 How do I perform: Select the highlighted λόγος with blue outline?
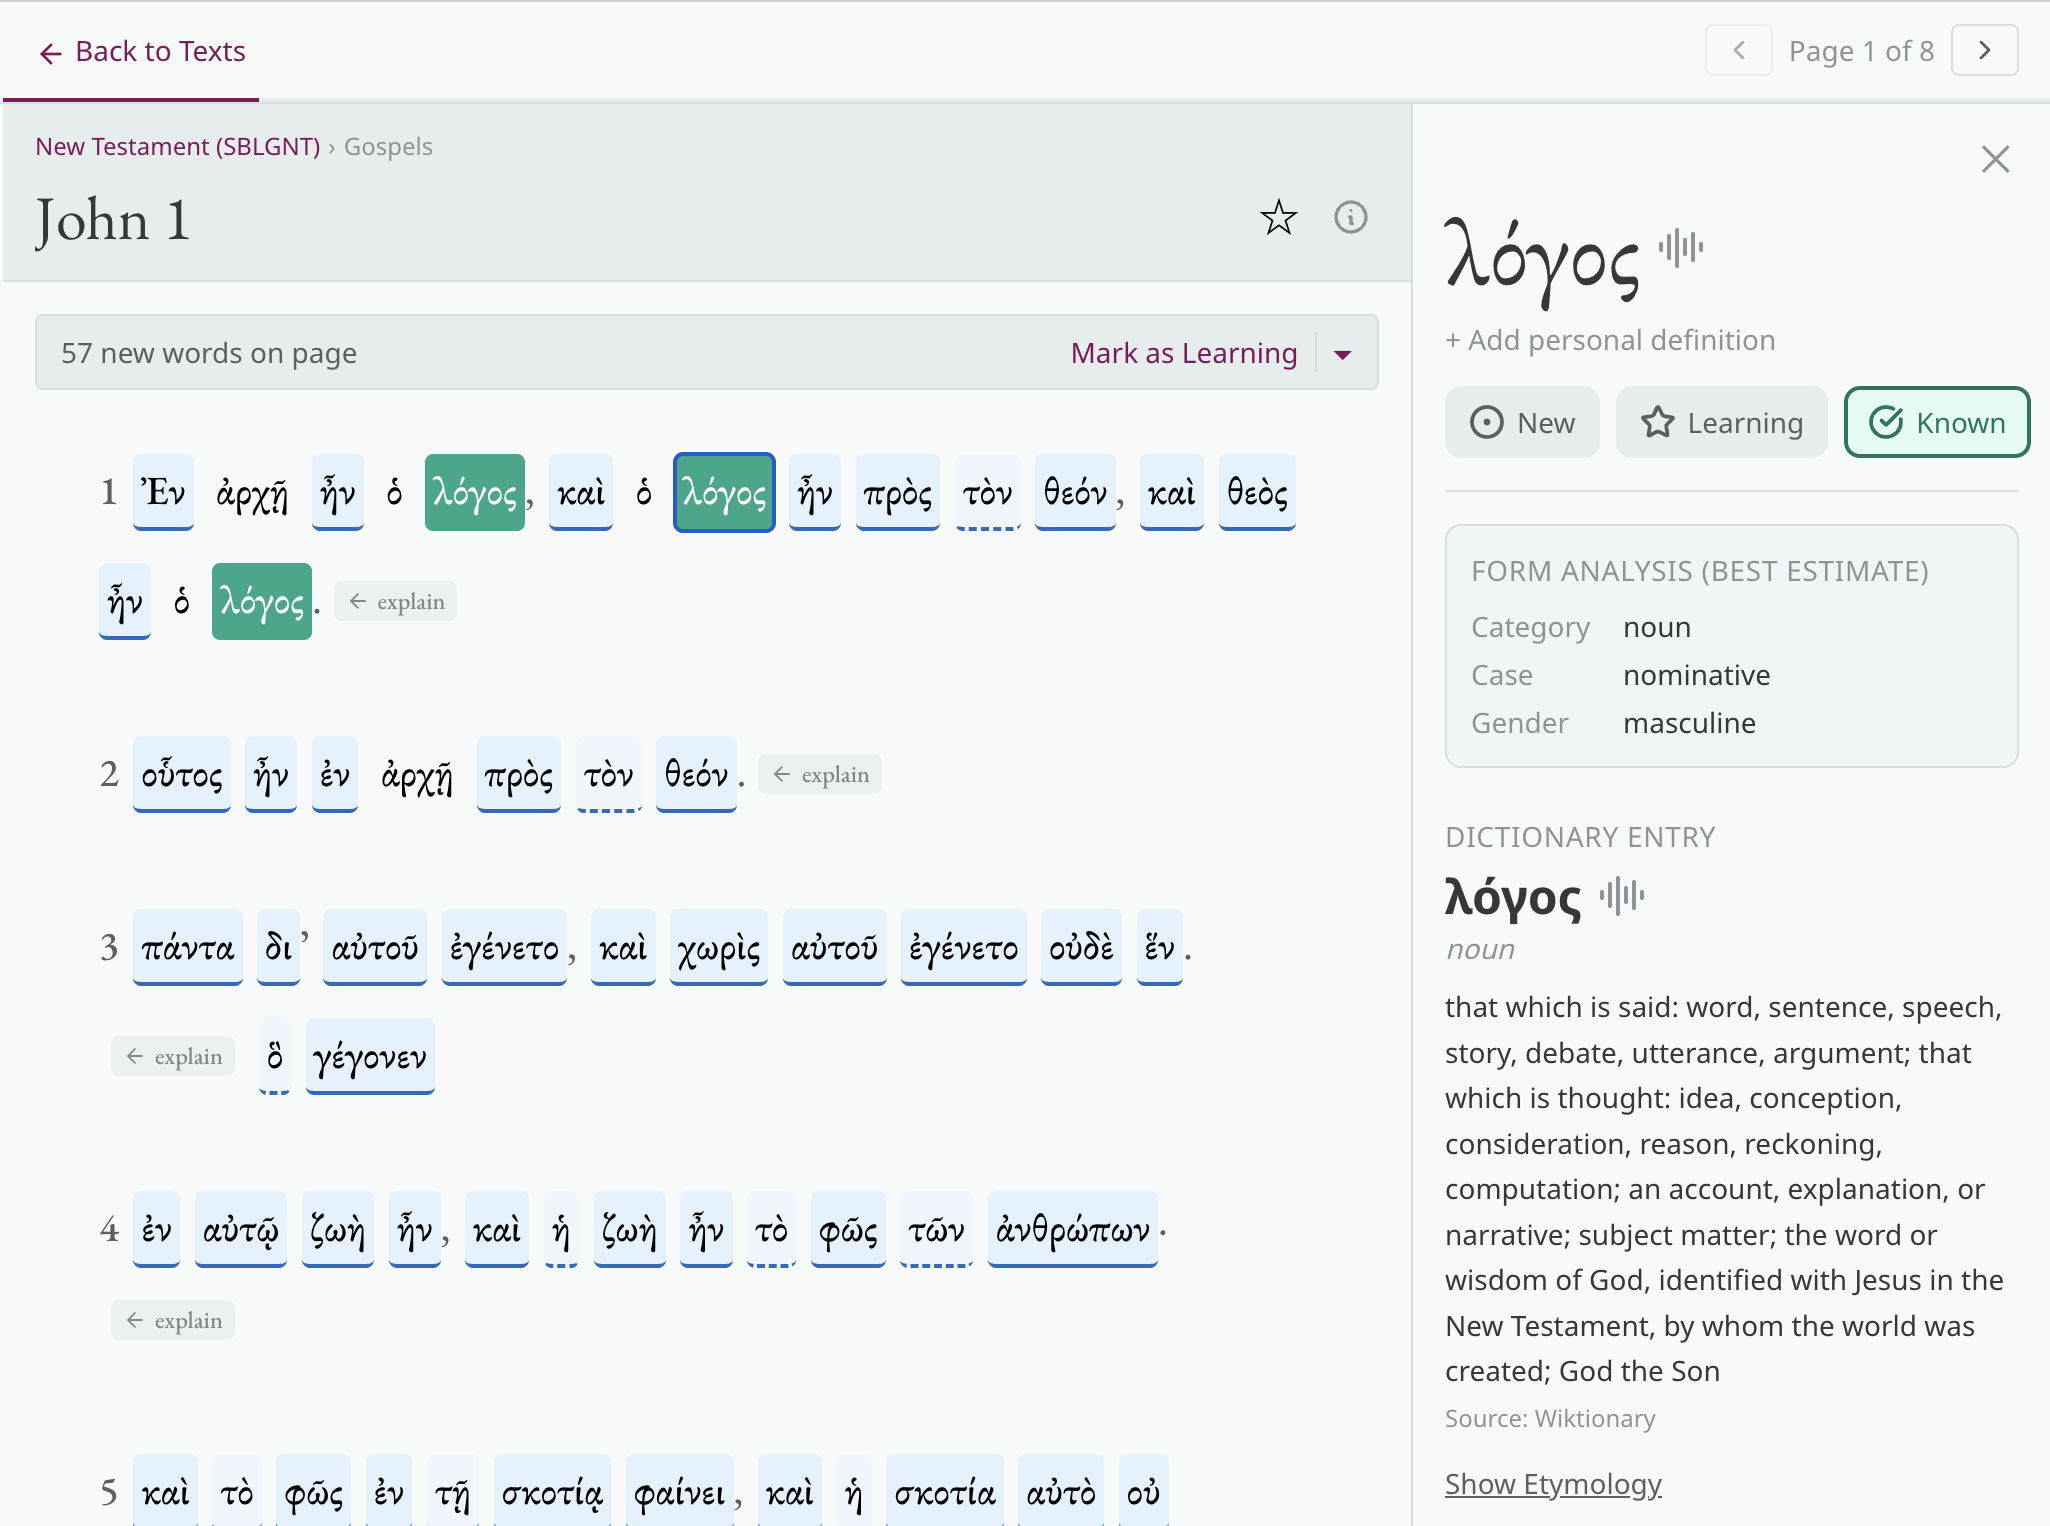[724, 492]
